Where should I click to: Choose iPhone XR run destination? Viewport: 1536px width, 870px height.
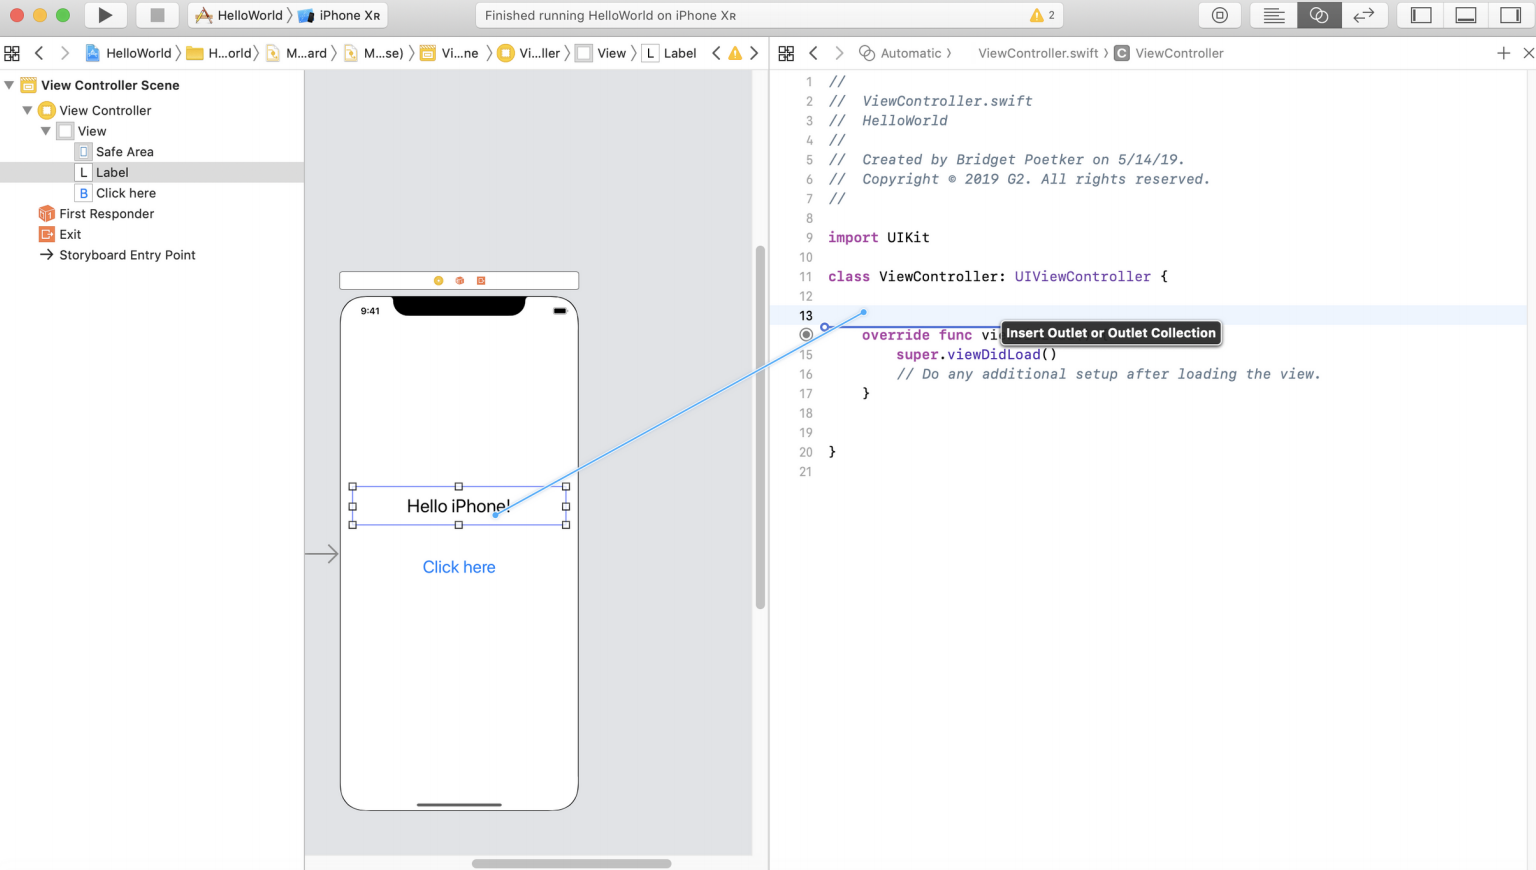340,15
